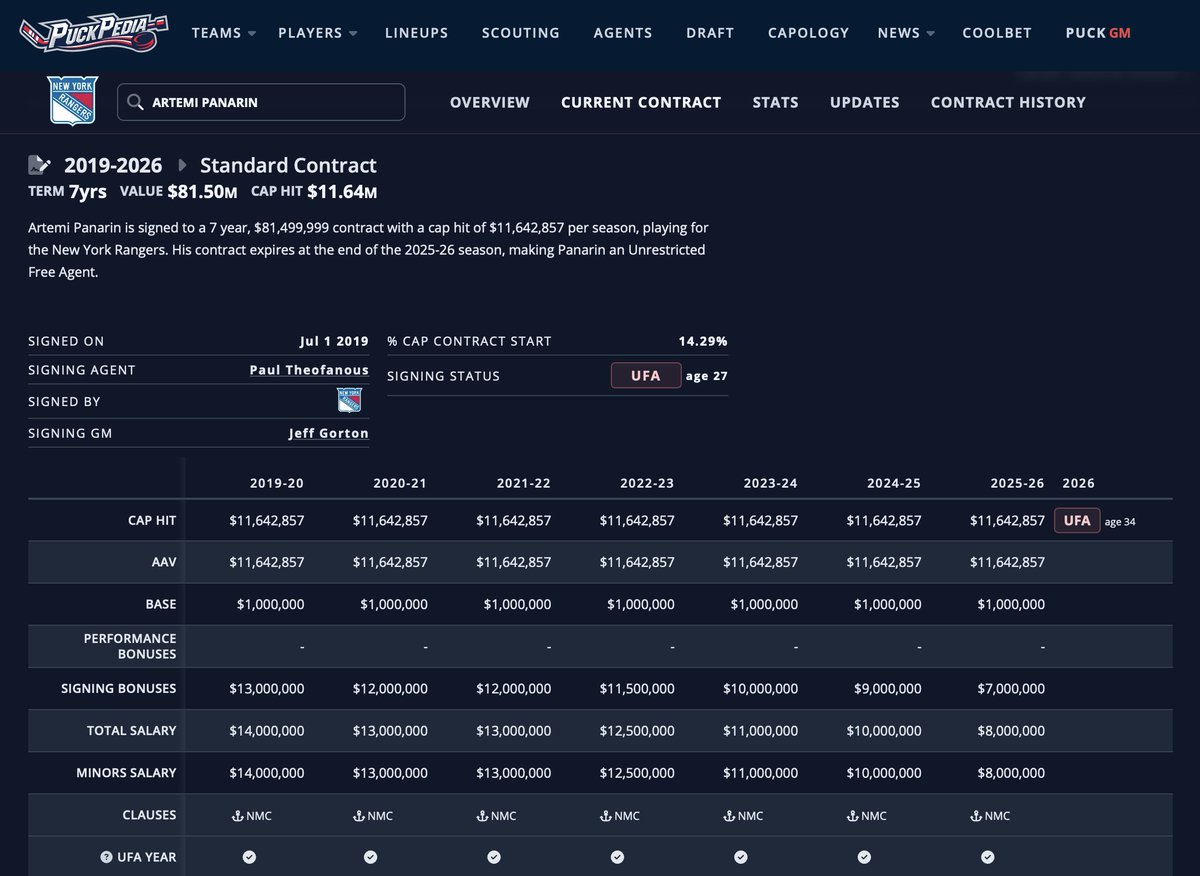This screenshot has width=1200, height=876.
Task: Click the arrow between 2019-2026 and Standard Contract
Action: click(x=183, y=166)
